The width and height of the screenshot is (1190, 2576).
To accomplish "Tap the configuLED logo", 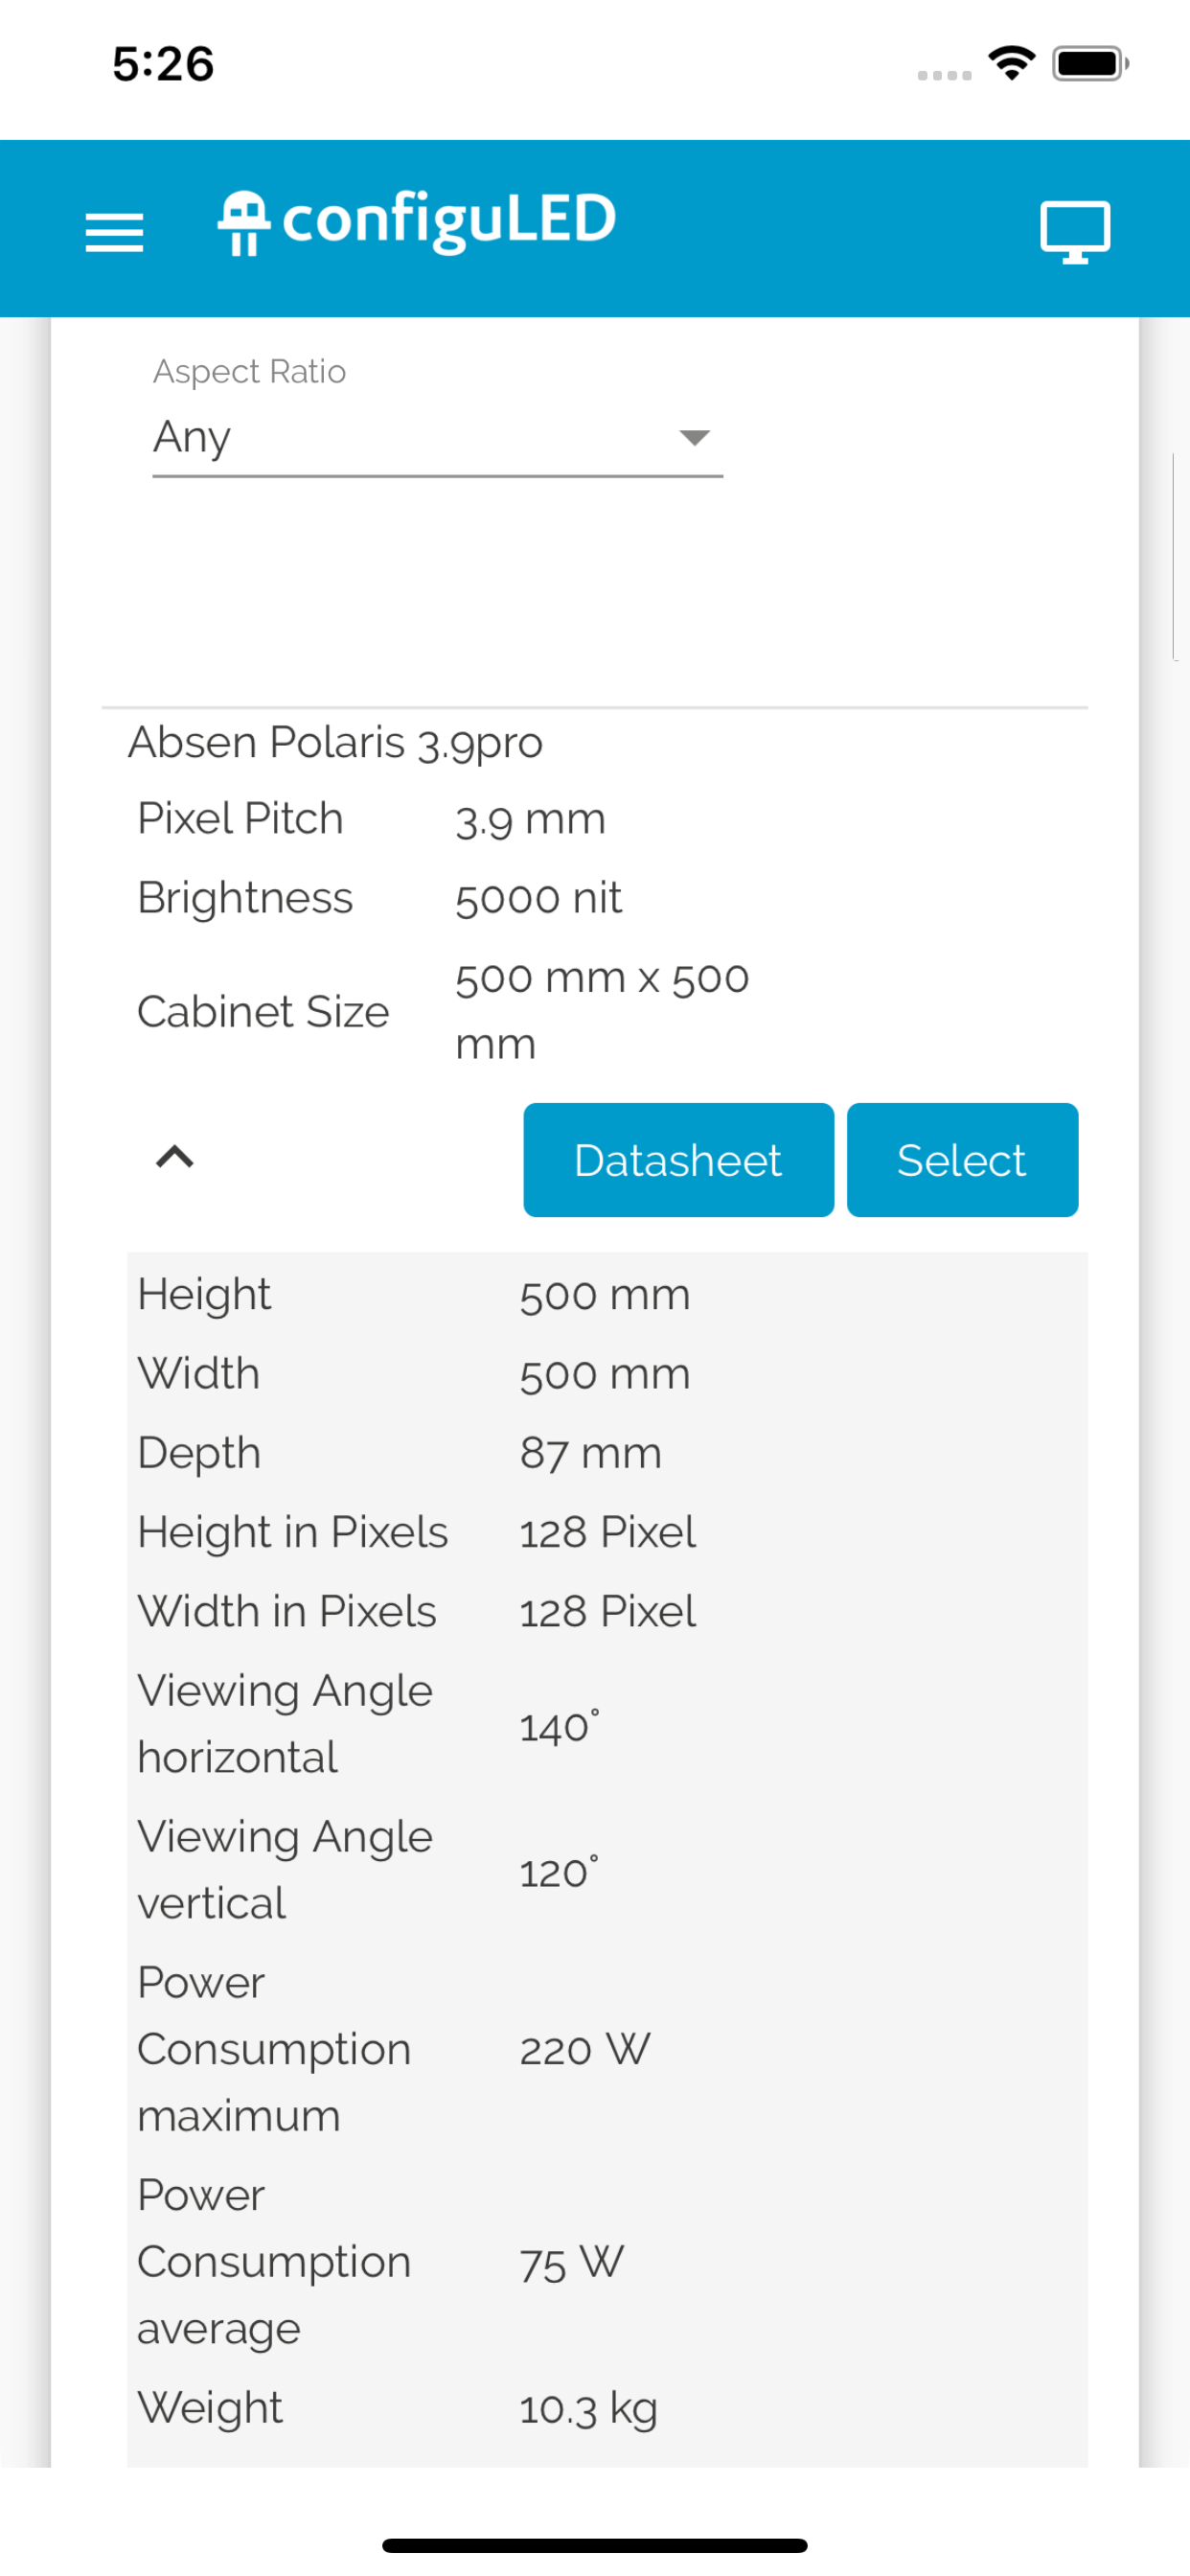I will (417, 222).
